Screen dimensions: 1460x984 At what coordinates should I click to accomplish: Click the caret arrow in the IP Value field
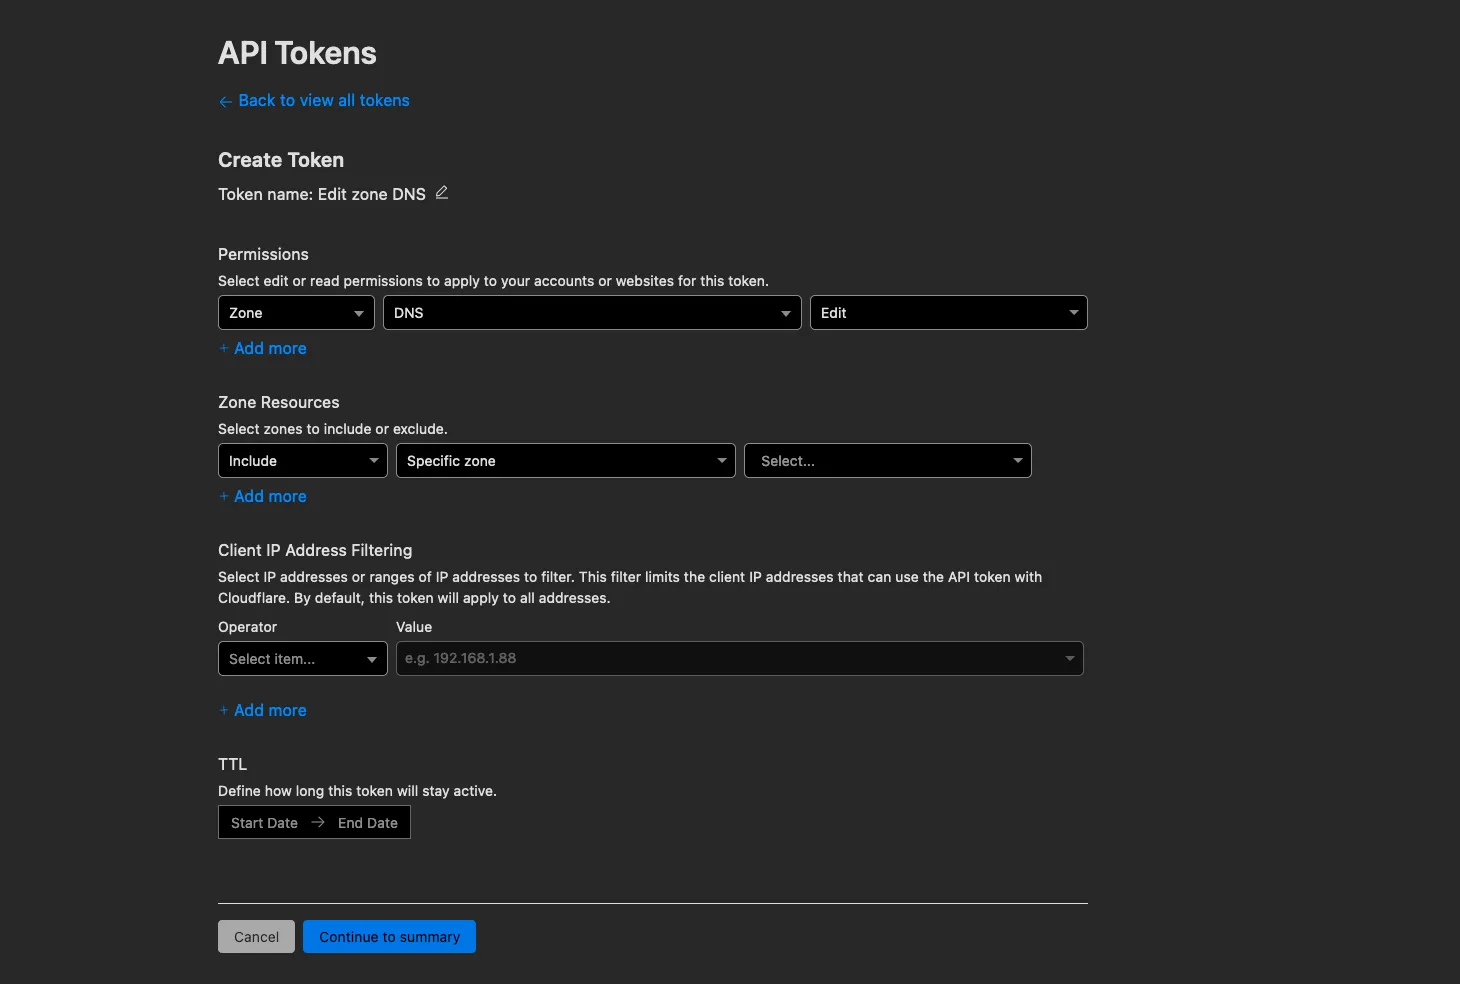pyautogui.click(x=1069, y=659)
